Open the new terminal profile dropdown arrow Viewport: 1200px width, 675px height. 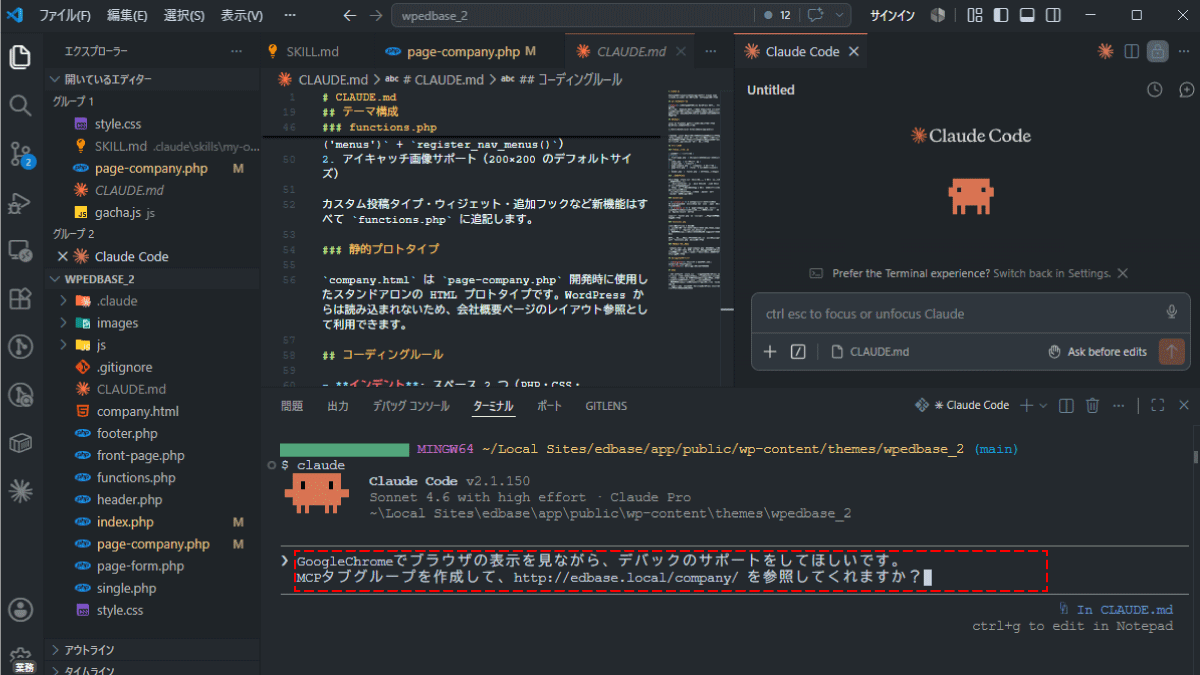coord(1043,405)
